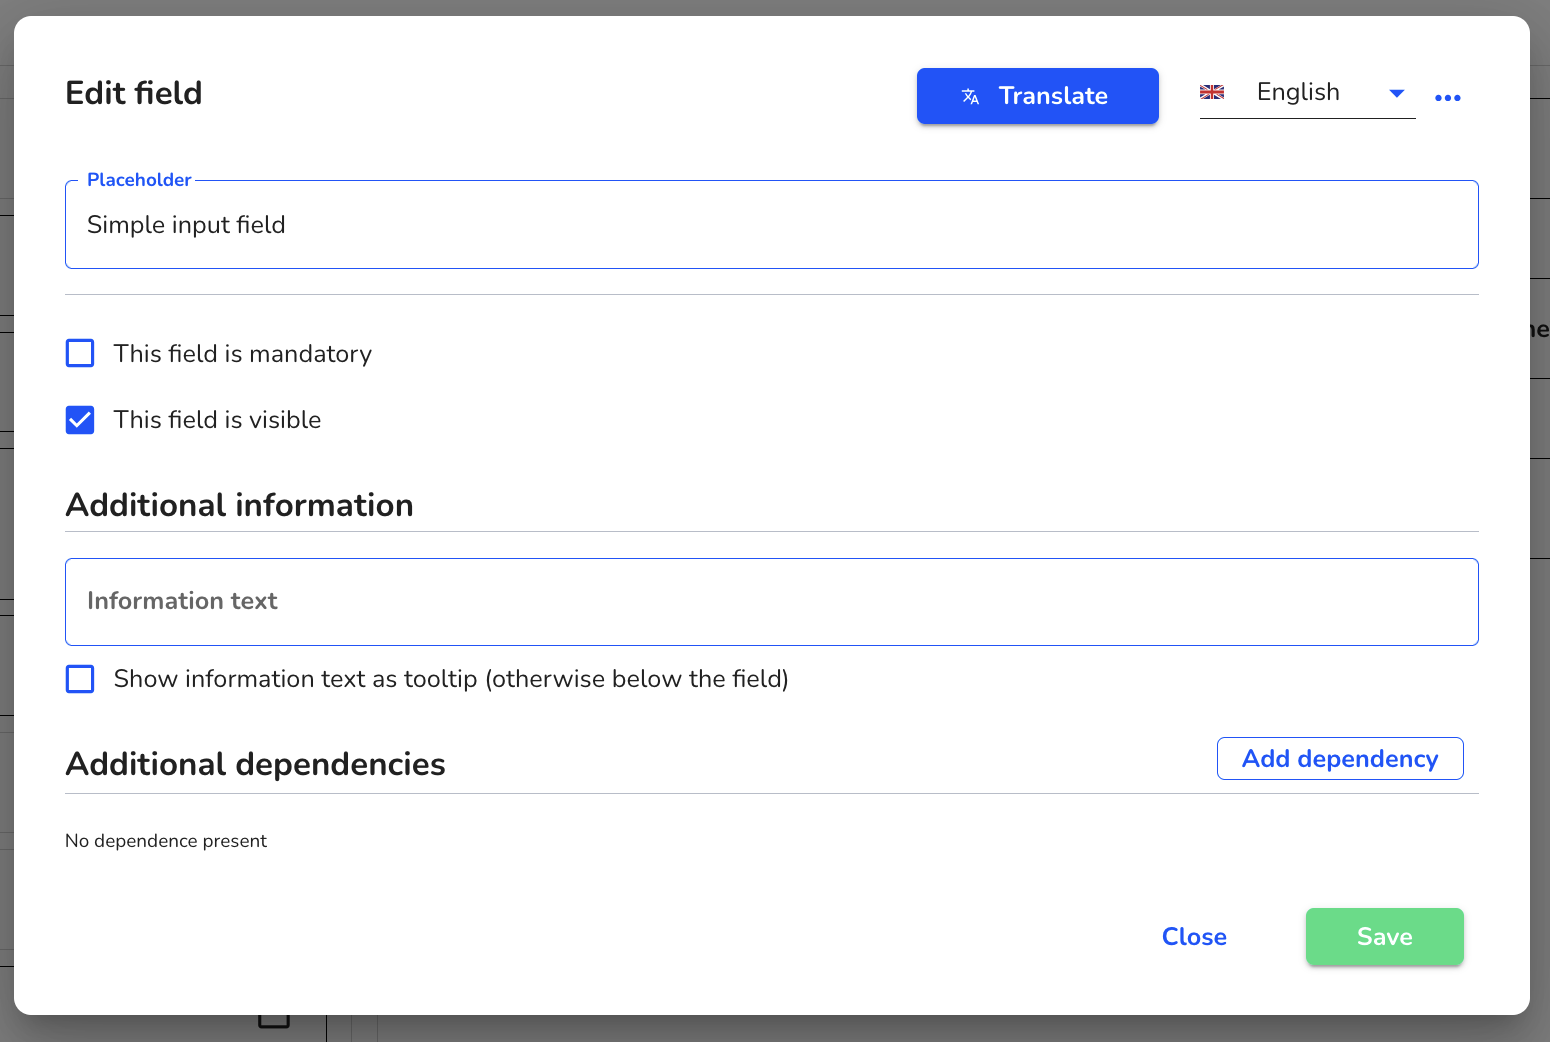Uncheck the 'This field is visible' checkbox
This screenshot has width=1550, height=1042.
[x=80, y=420]
